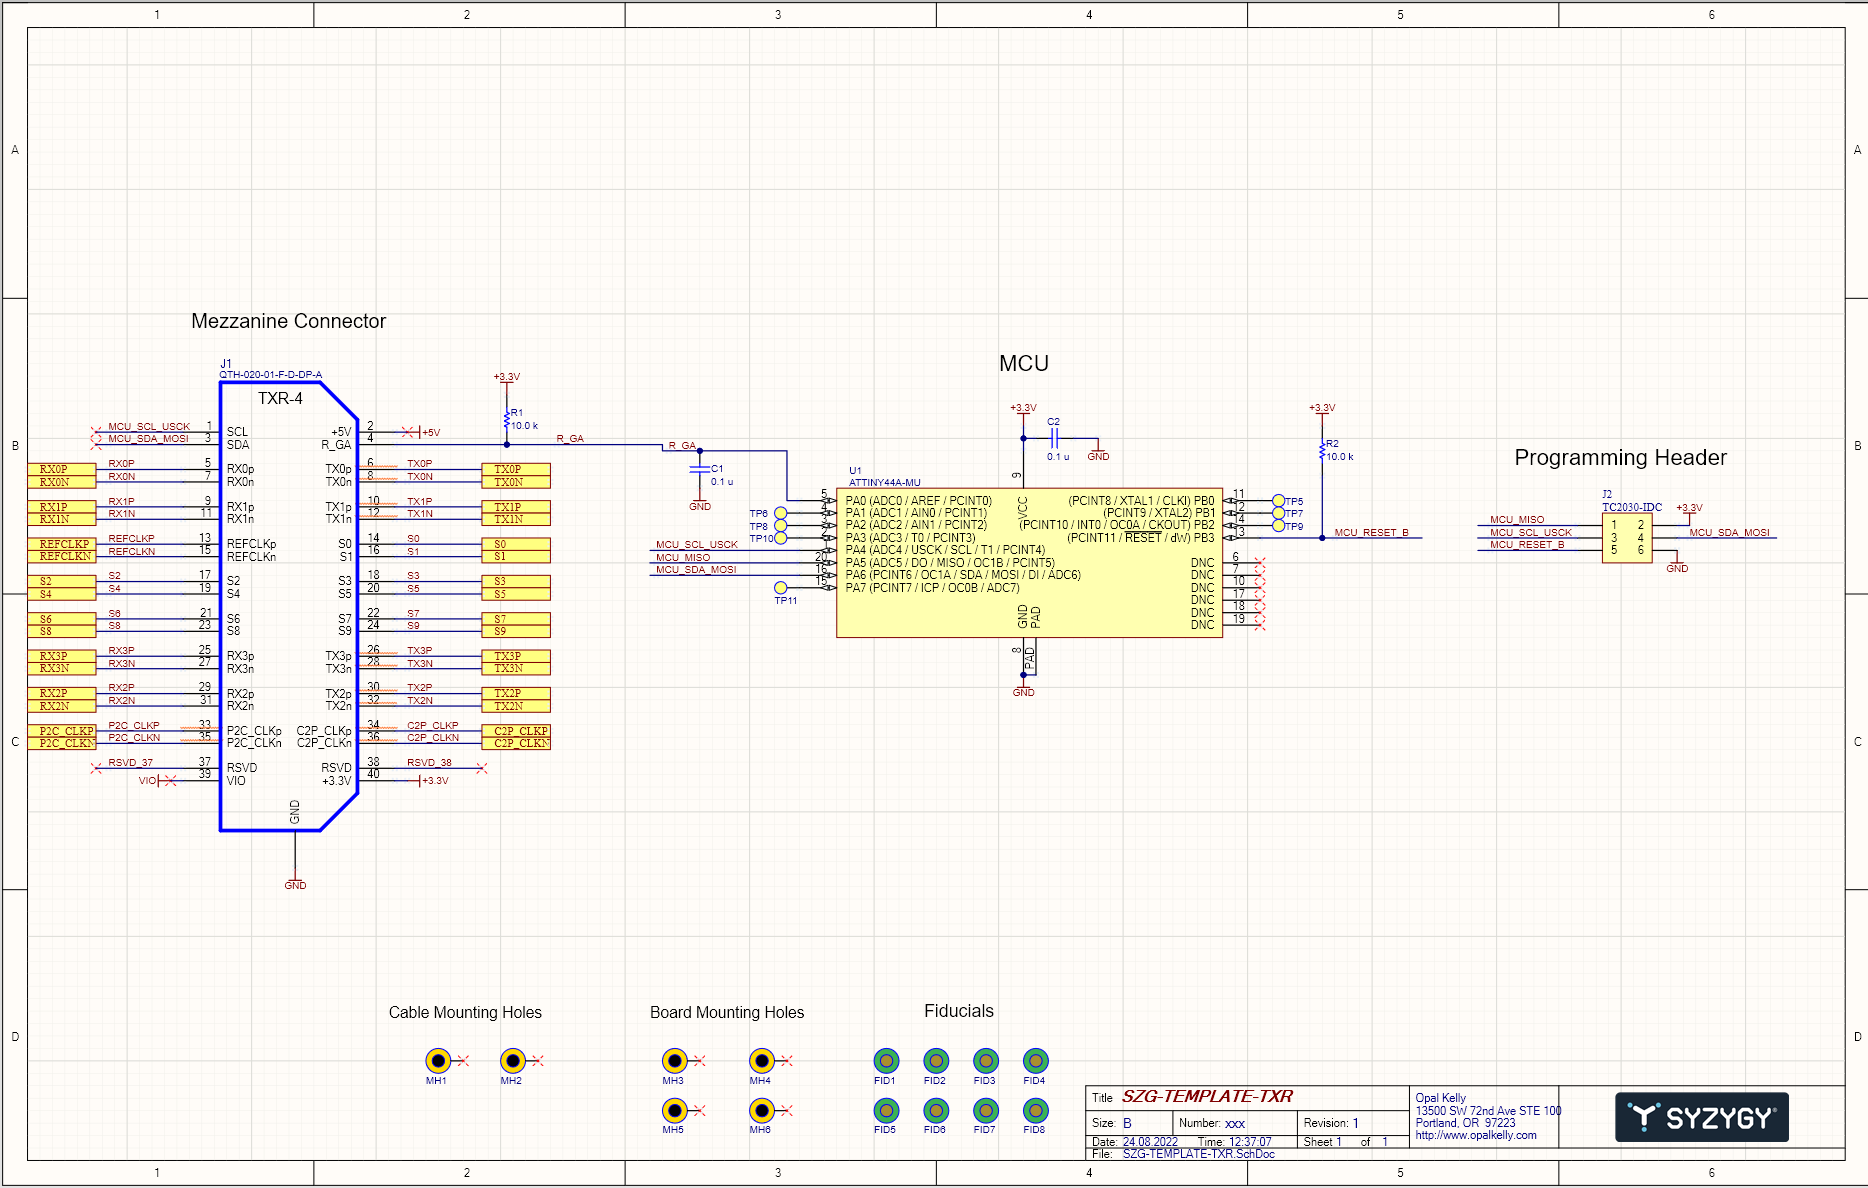Click GND symbol under U1 PAD pin
The image size is (1868, 1188).
pyautogui.click(x=1023, y=690)
